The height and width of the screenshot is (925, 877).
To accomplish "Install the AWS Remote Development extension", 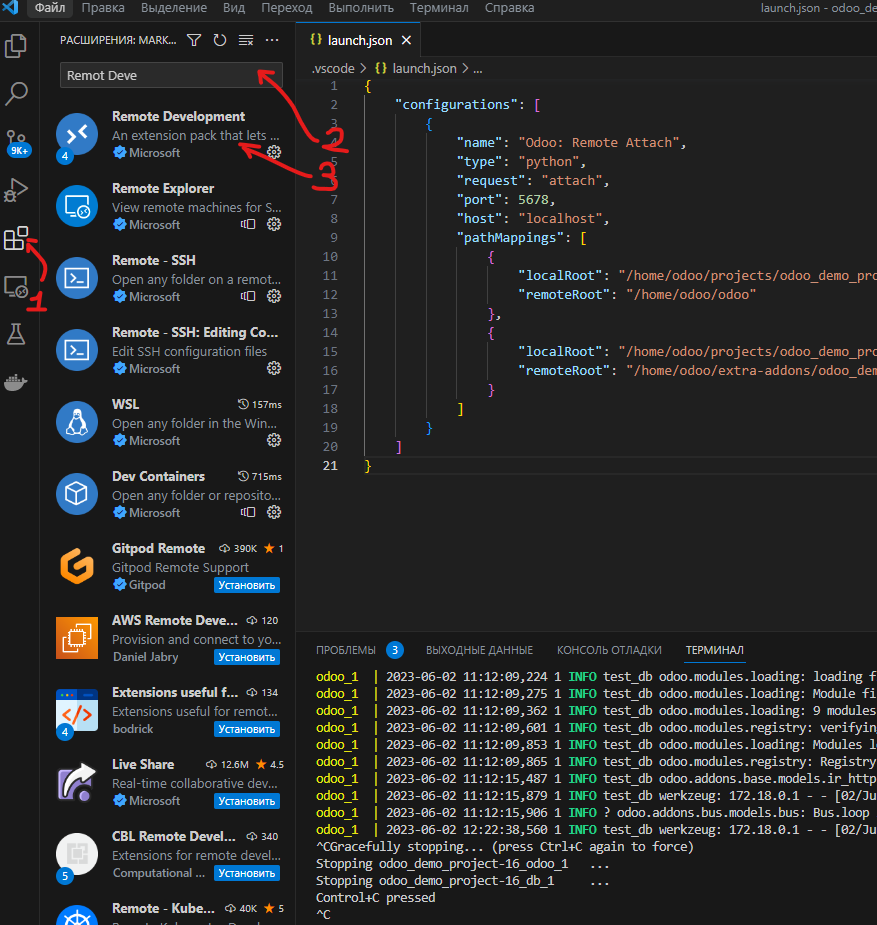I will tap(247, 657).
